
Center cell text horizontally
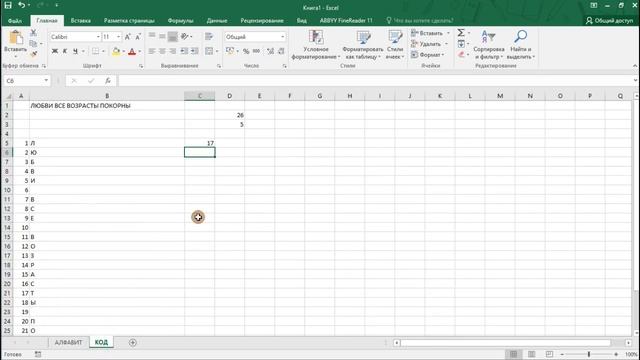point(162,51)
